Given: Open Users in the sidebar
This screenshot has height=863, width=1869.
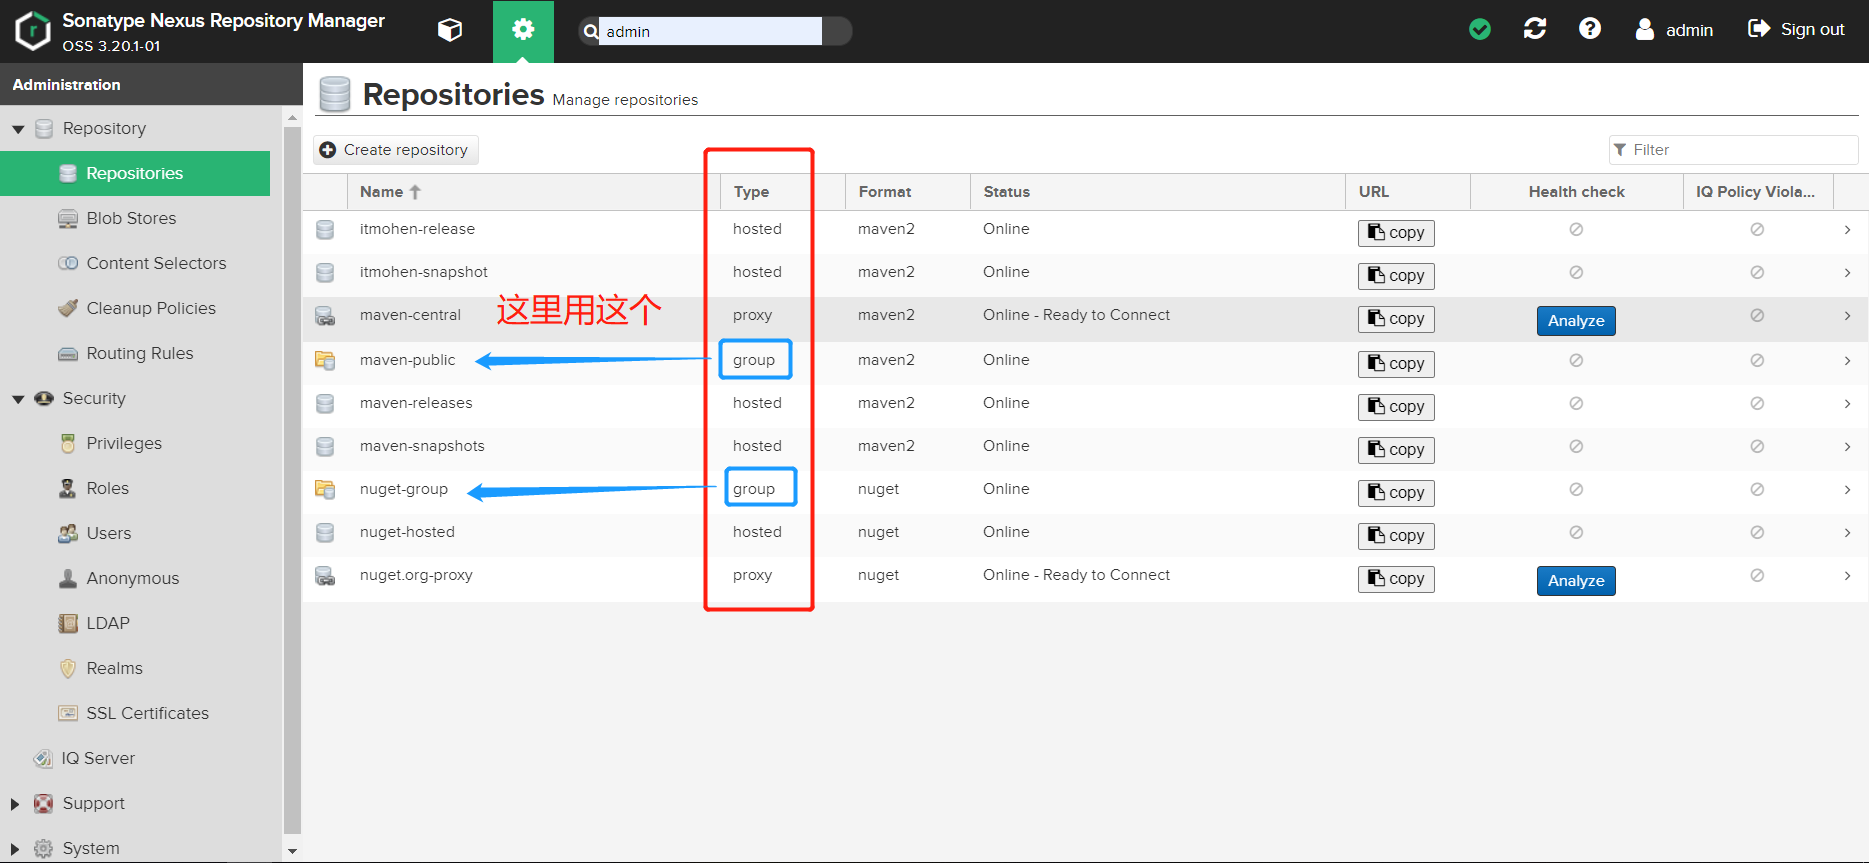Looking at the screenshot, I should tap(109, 533).
